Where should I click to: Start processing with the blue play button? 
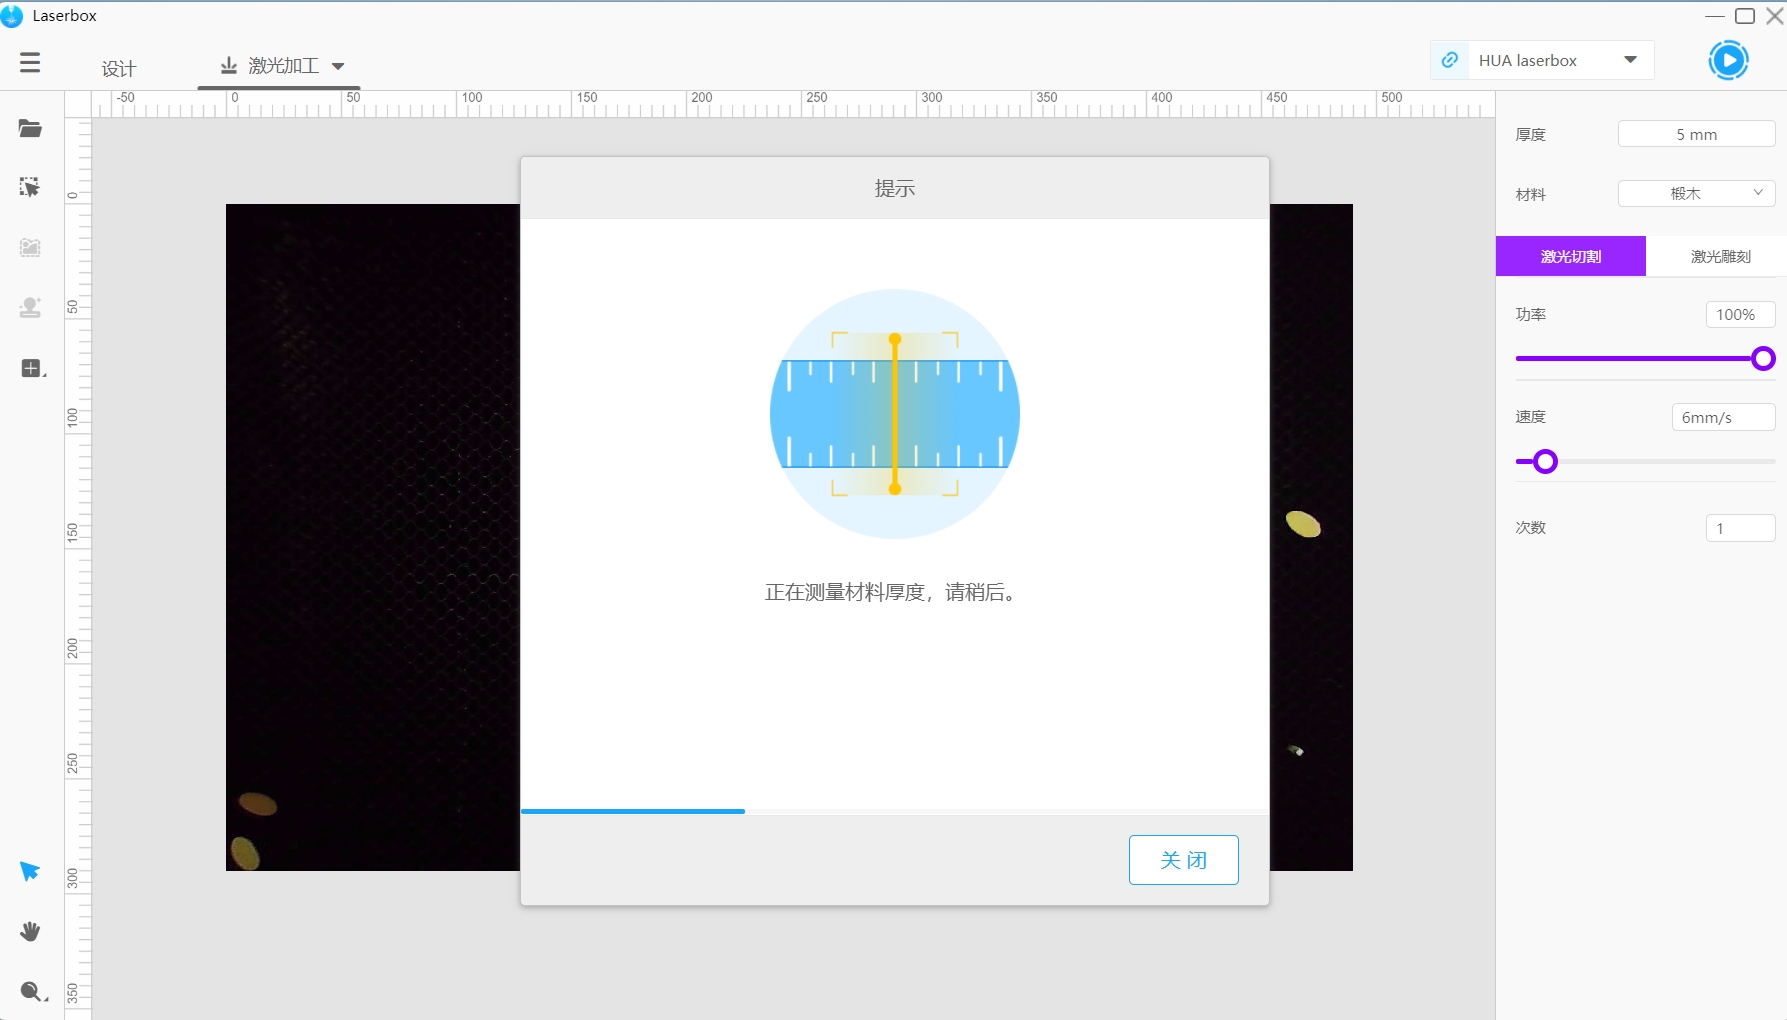coord(1728,60)
